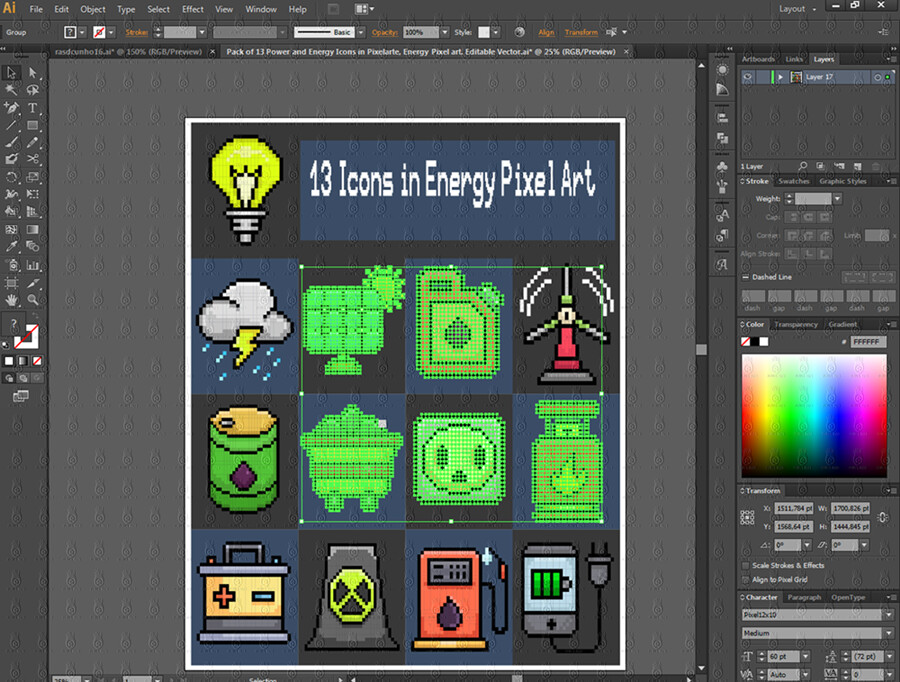The width and height of the screenshot is (900, 682).
Task: Click the Transform link in the control bar
Action: (x=582, y=33)
